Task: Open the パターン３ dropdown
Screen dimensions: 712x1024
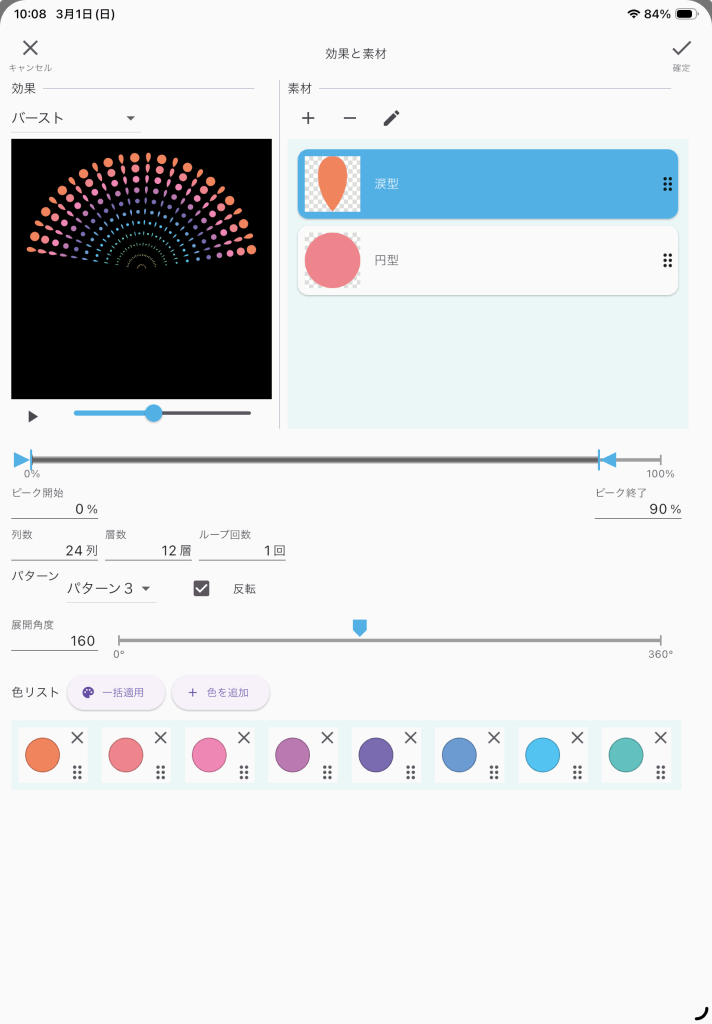Action: pyautogui.click(x=110, y=588)
